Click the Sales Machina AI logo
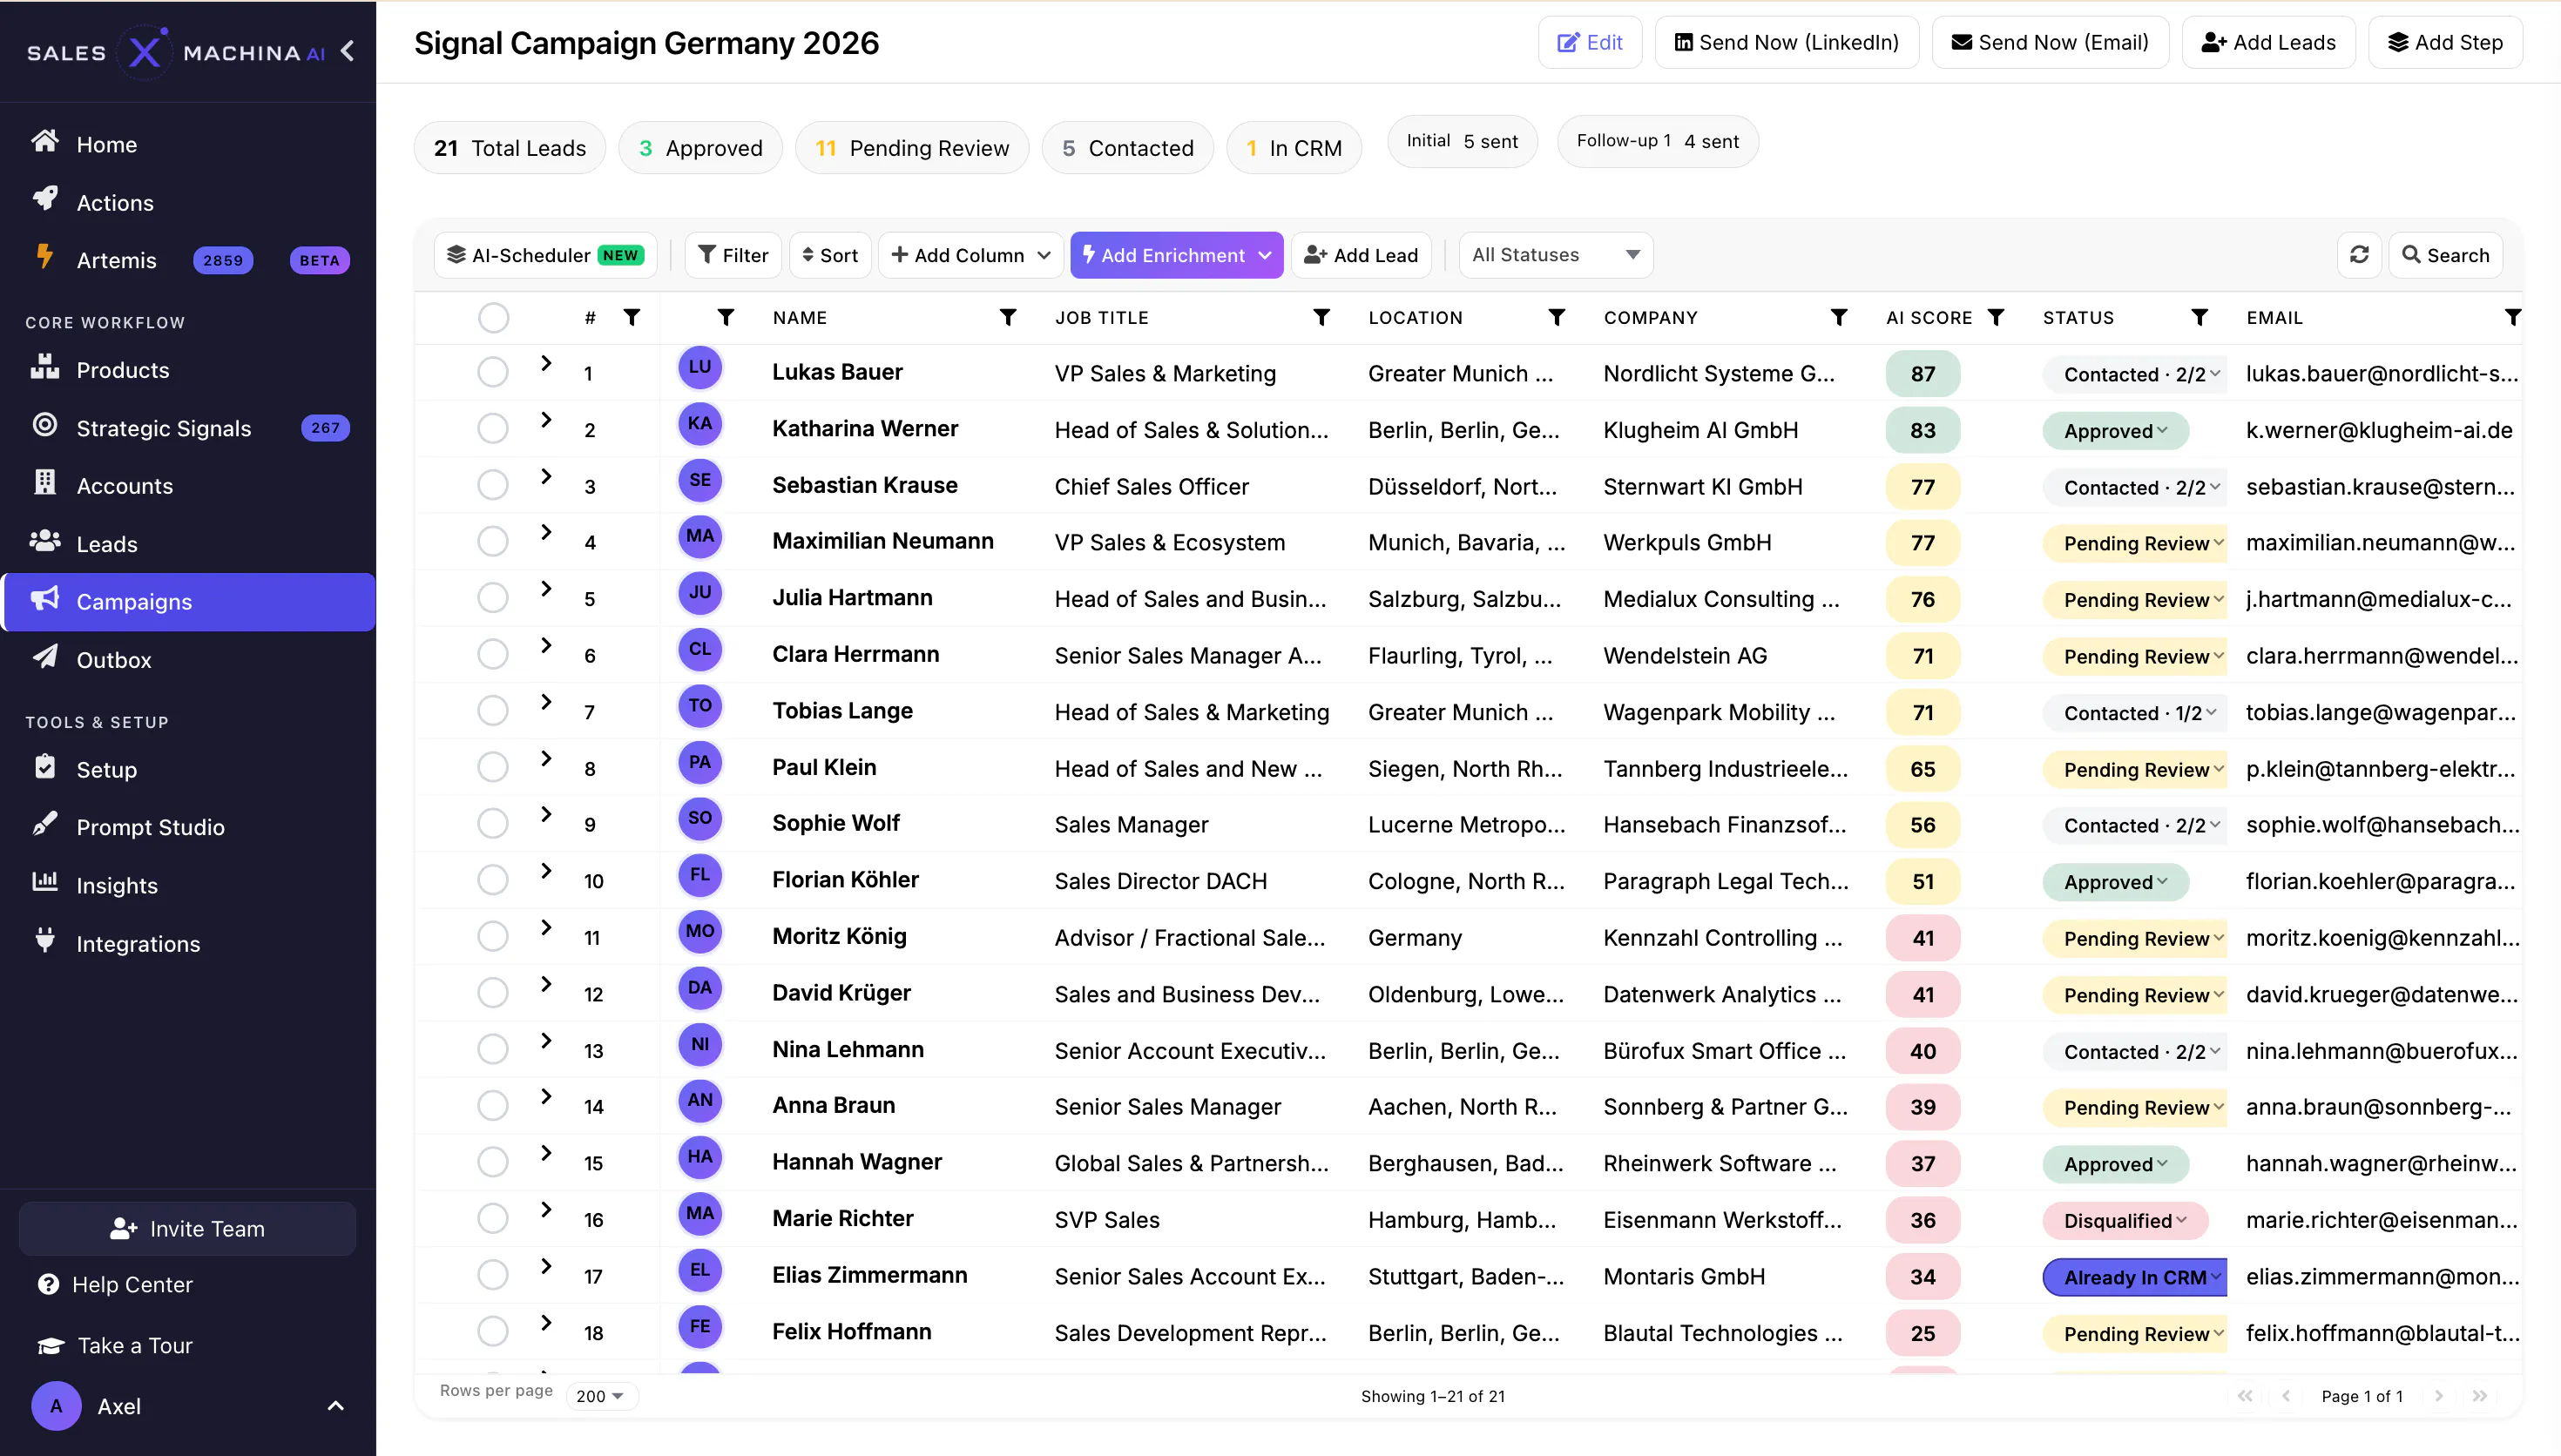This screenshot has height=1456, width=2561. 176,51
